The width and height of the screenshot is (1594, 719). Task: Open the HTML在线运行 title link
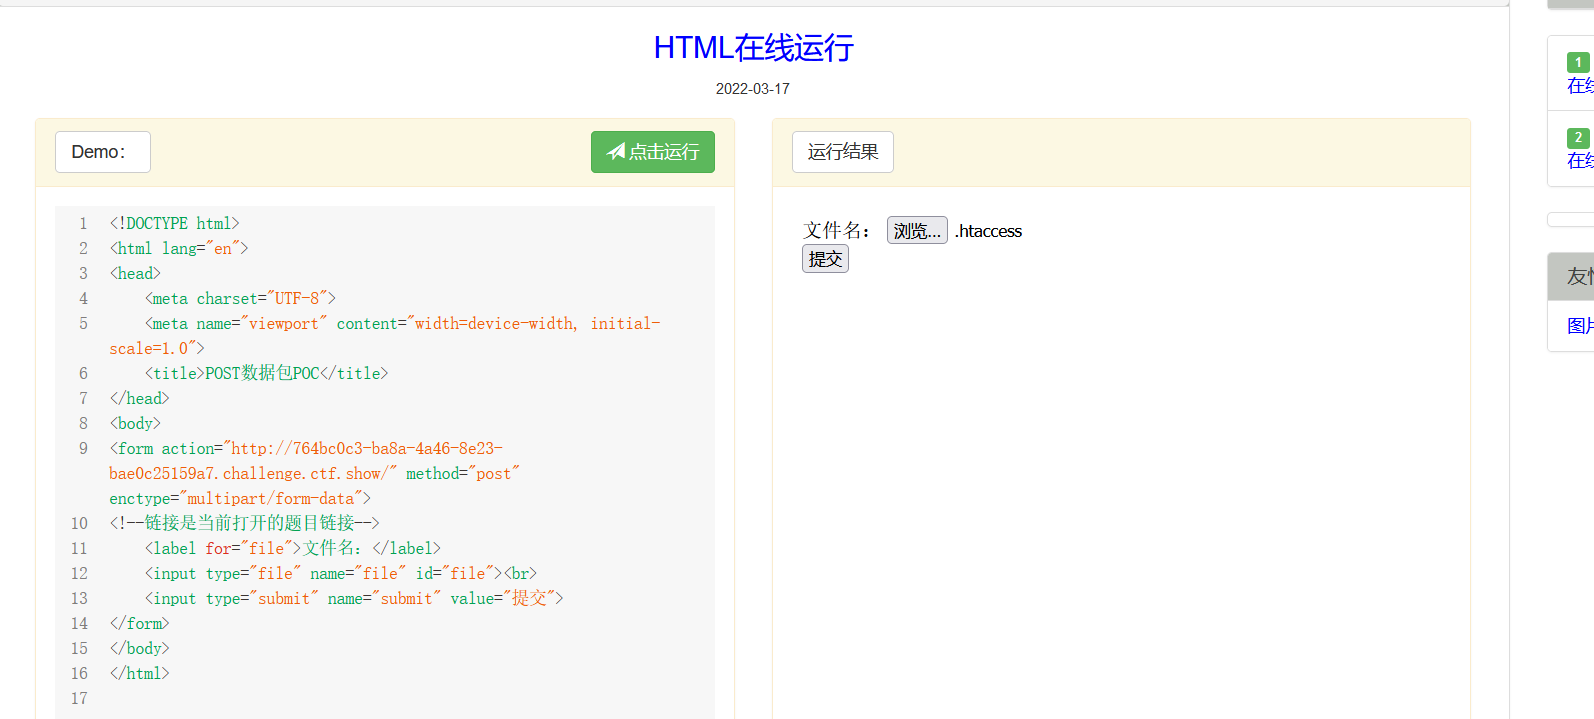pyautogui.click(x=753, y=47)
